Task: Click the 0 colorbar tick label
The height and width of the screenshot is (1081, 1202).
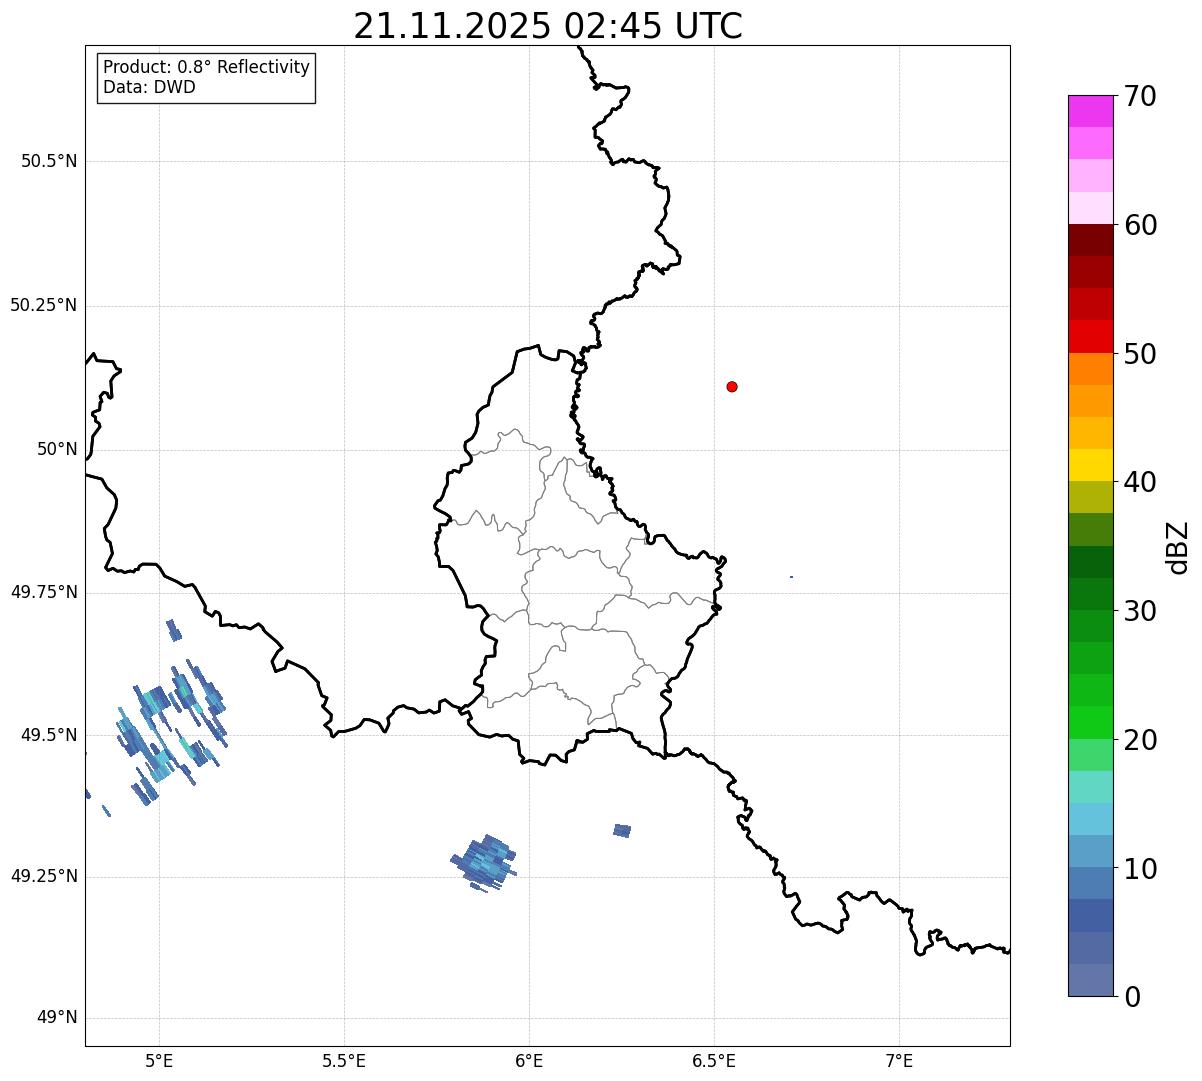Action: pyautogui.click(x=1132, y=996)
